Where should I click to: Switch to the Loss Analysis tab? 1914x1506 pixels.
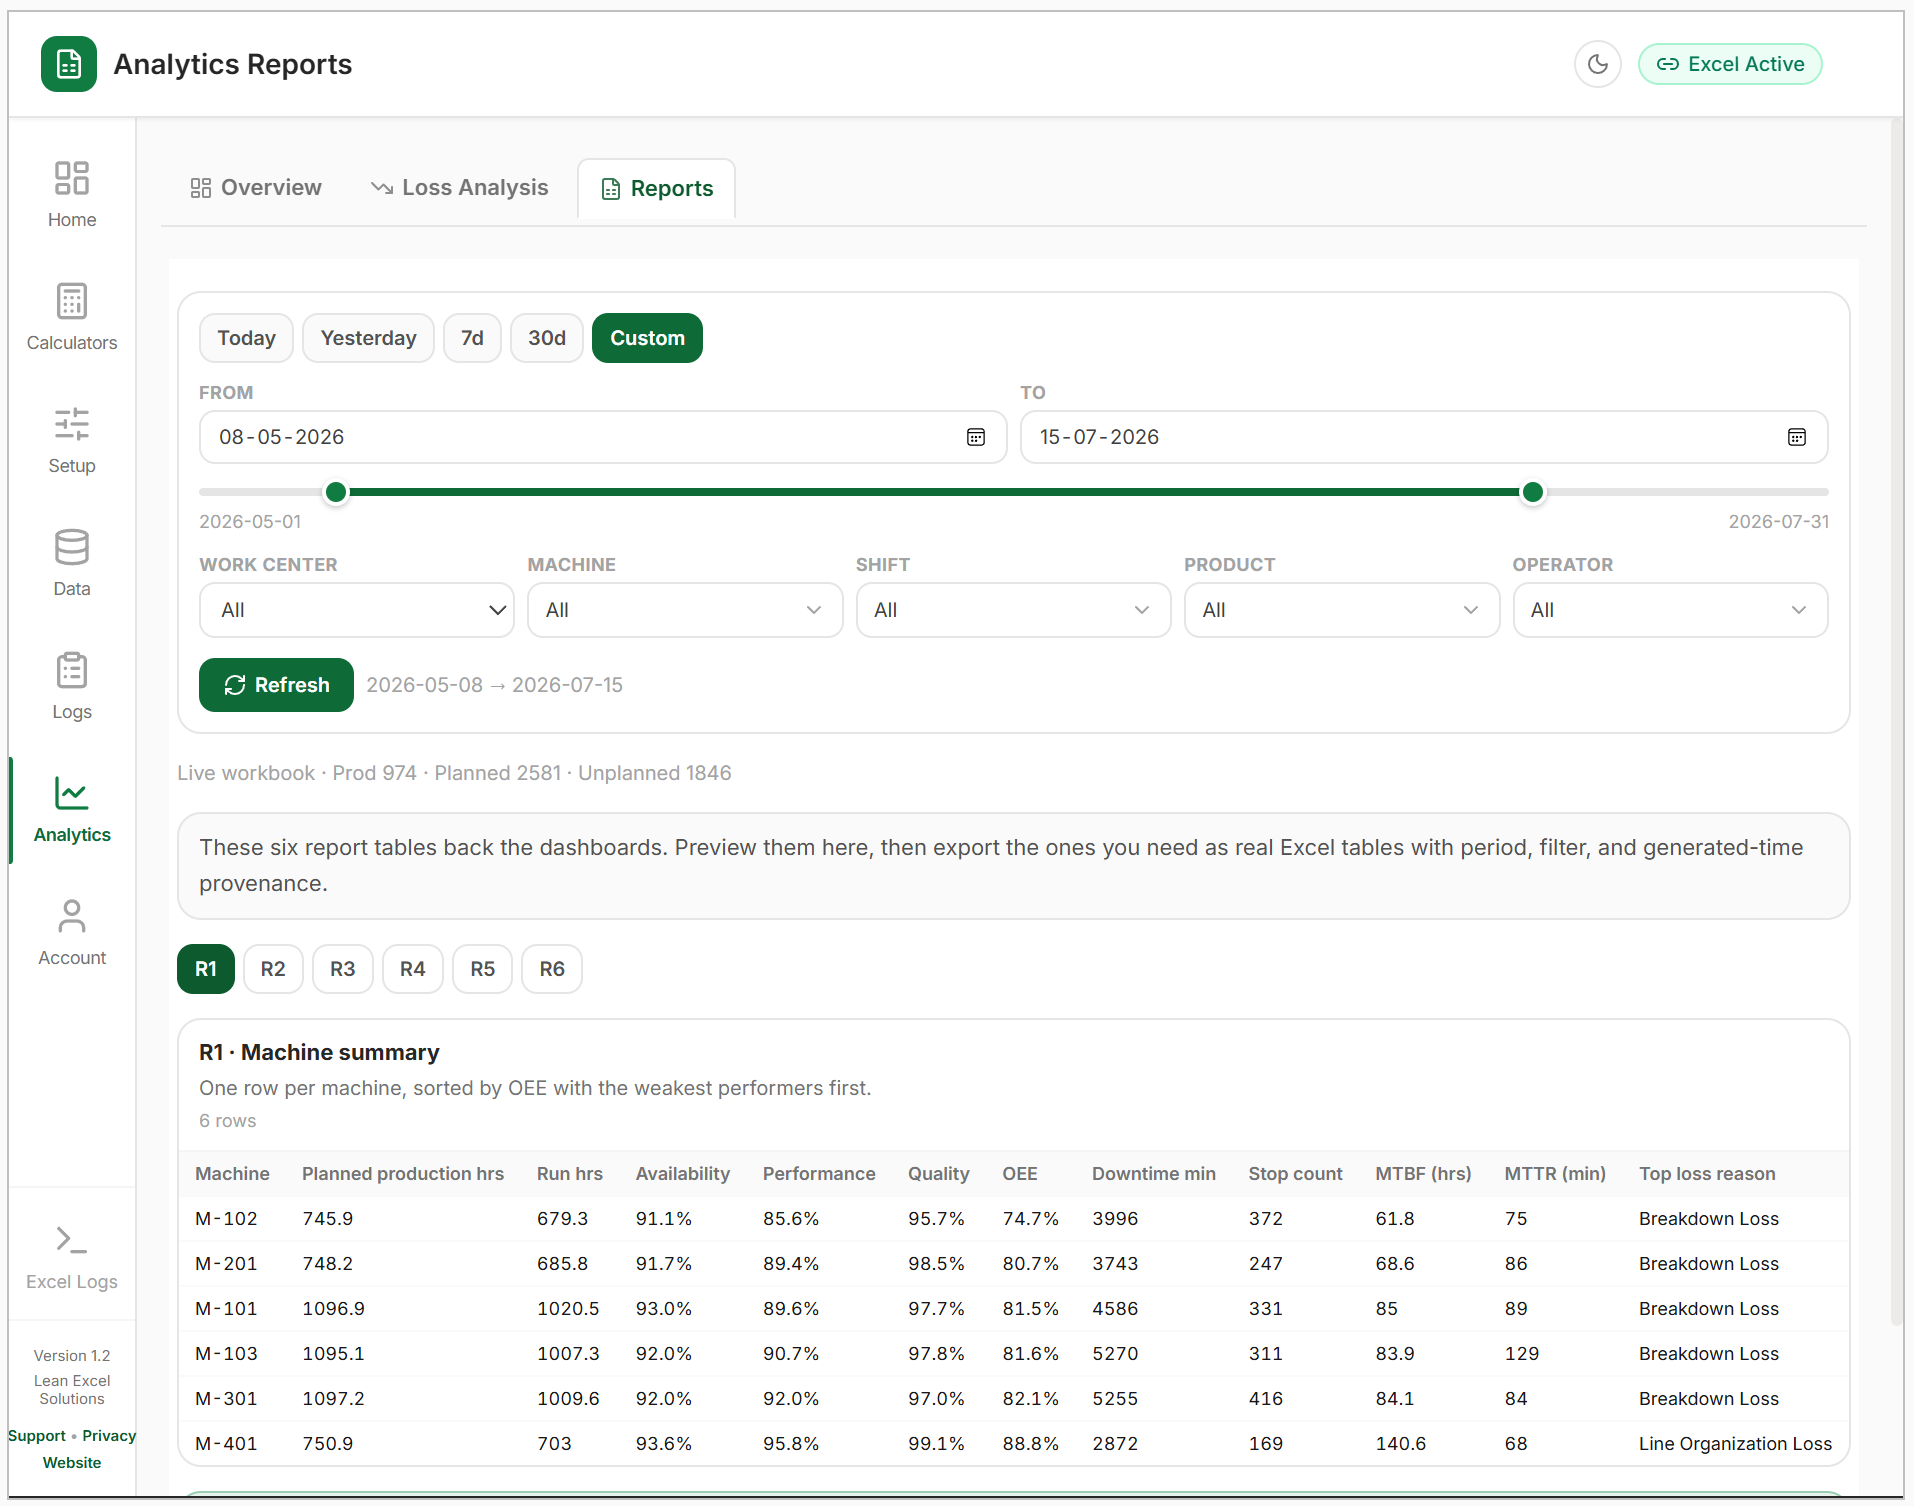pos(460,188)
